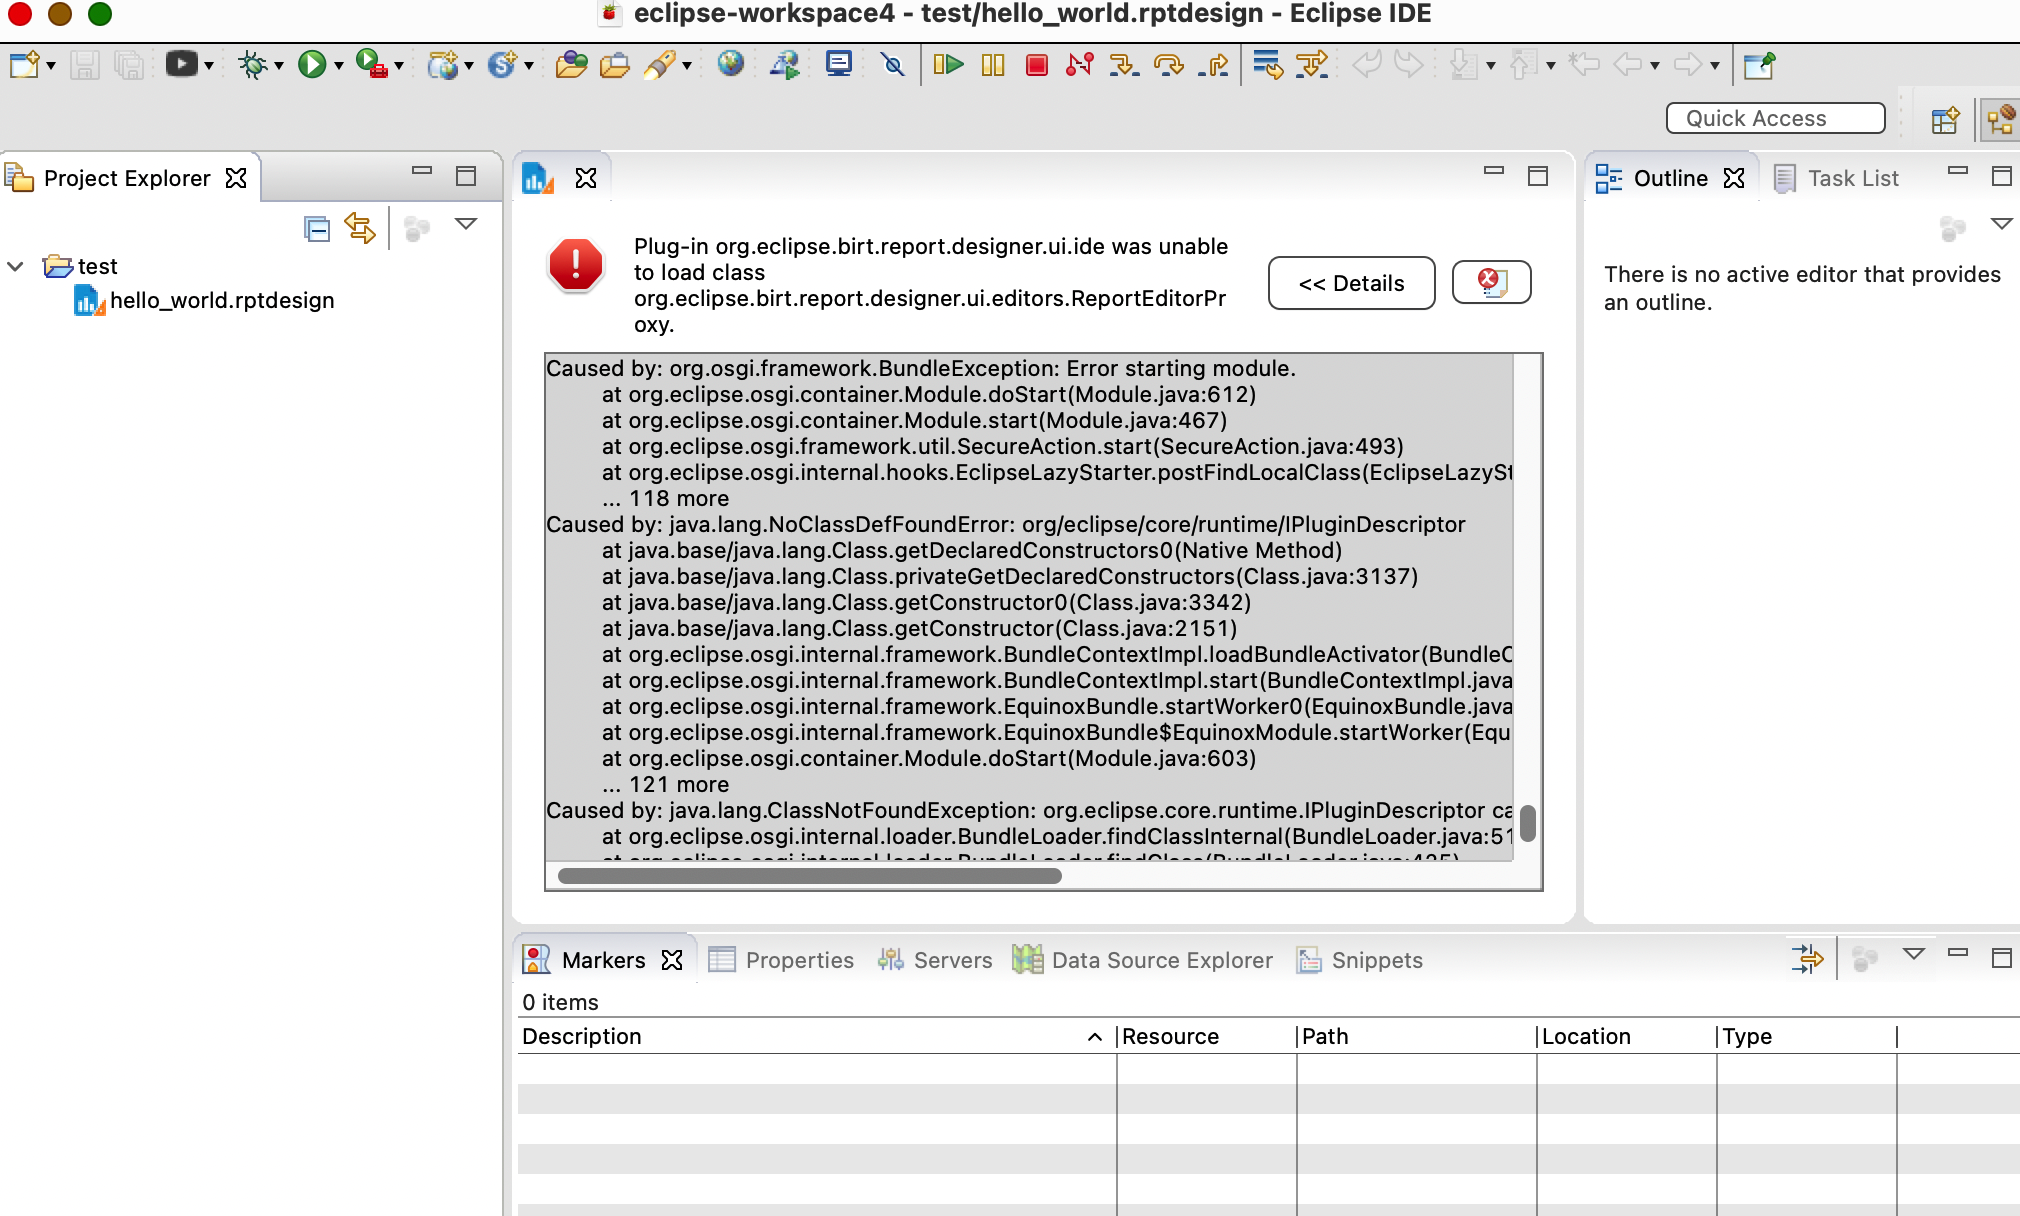The width and height of the screenshot is (2020, 1216).
Task: Terminate the process with the red stop icon
Action: point(1037,65)
